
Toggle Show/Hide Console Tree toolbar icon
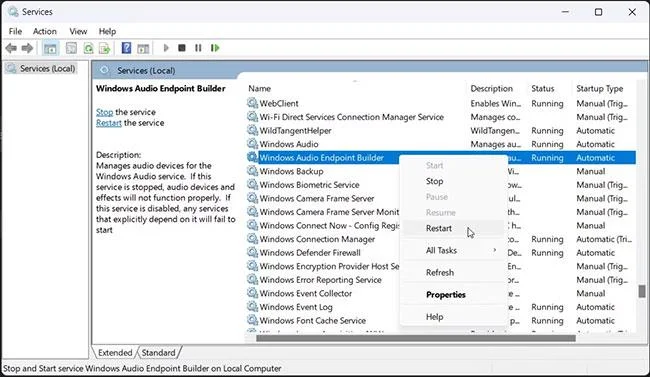[x=51, y=48]
